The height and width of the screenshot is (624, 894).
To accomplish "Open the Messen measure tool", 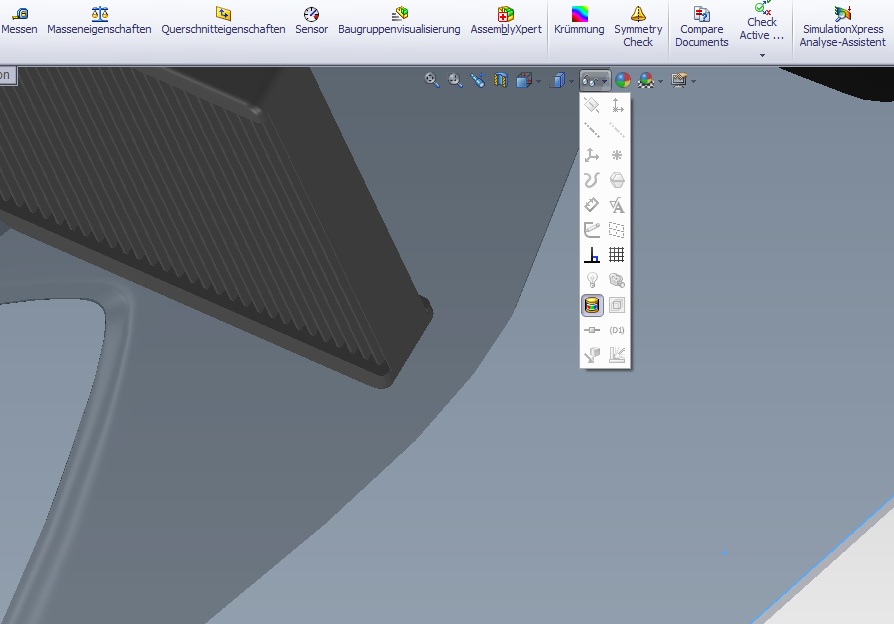I will (19, 20).
